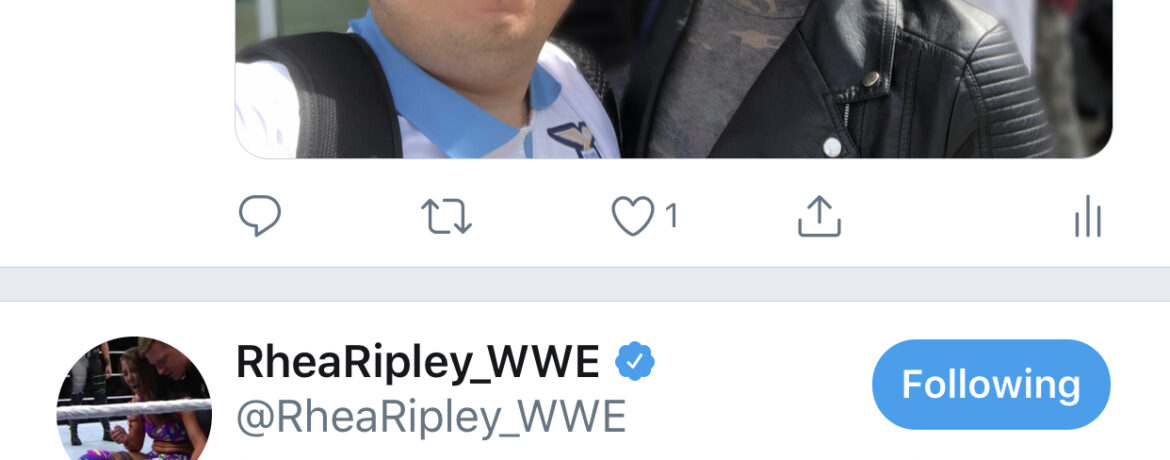Unfollow using the blue Following button
Screen dimensions: 1170x460
(x=991, y=385)
